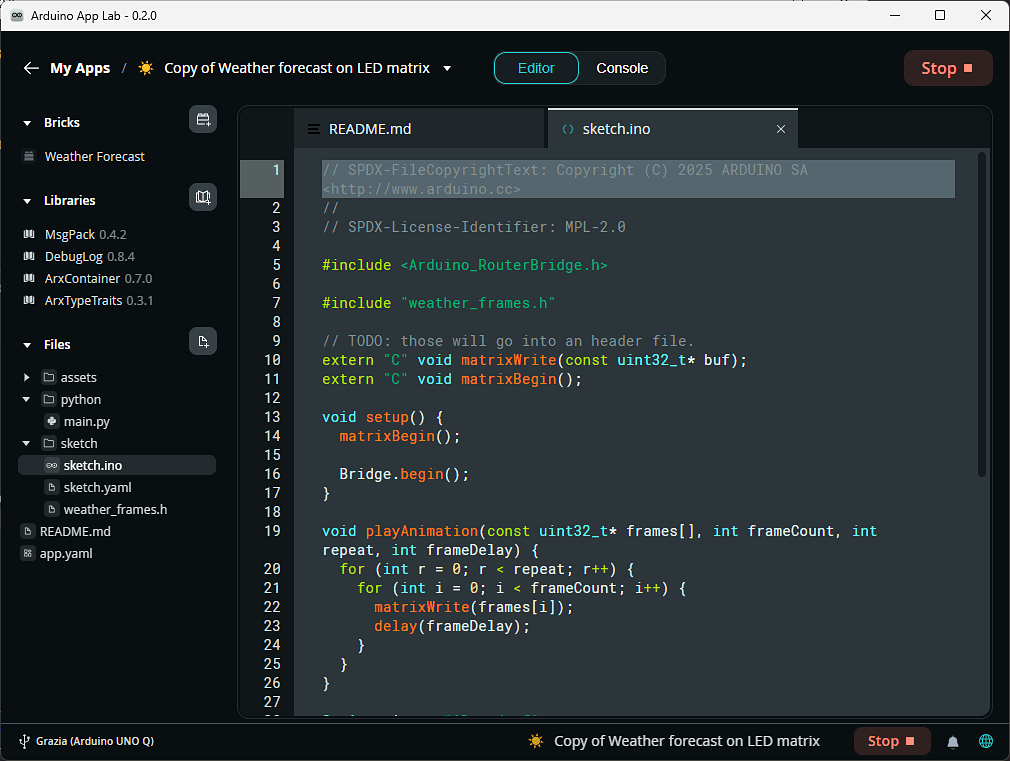This screenshot has height=761, width=1010.
Task: Click the sun emoji app icon in header
Action: click(x=146, y=68)
